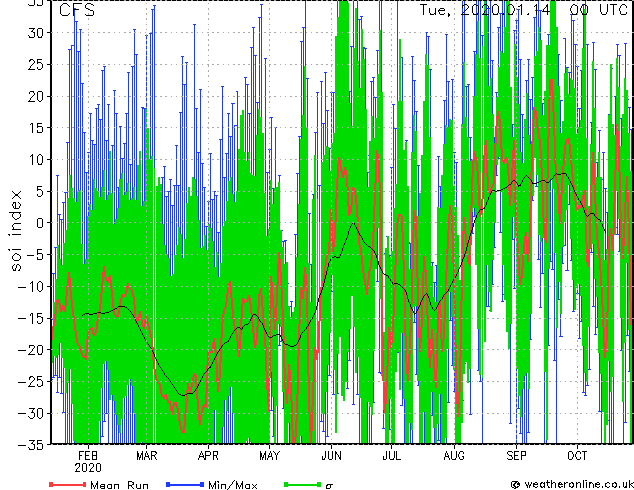Click the y-axis value 5

coord(40,191)
